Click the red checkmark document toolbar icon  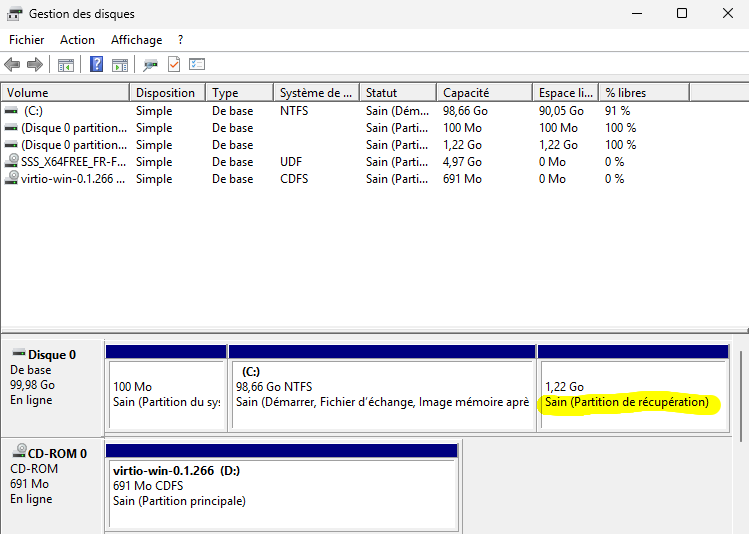point(174,65)
